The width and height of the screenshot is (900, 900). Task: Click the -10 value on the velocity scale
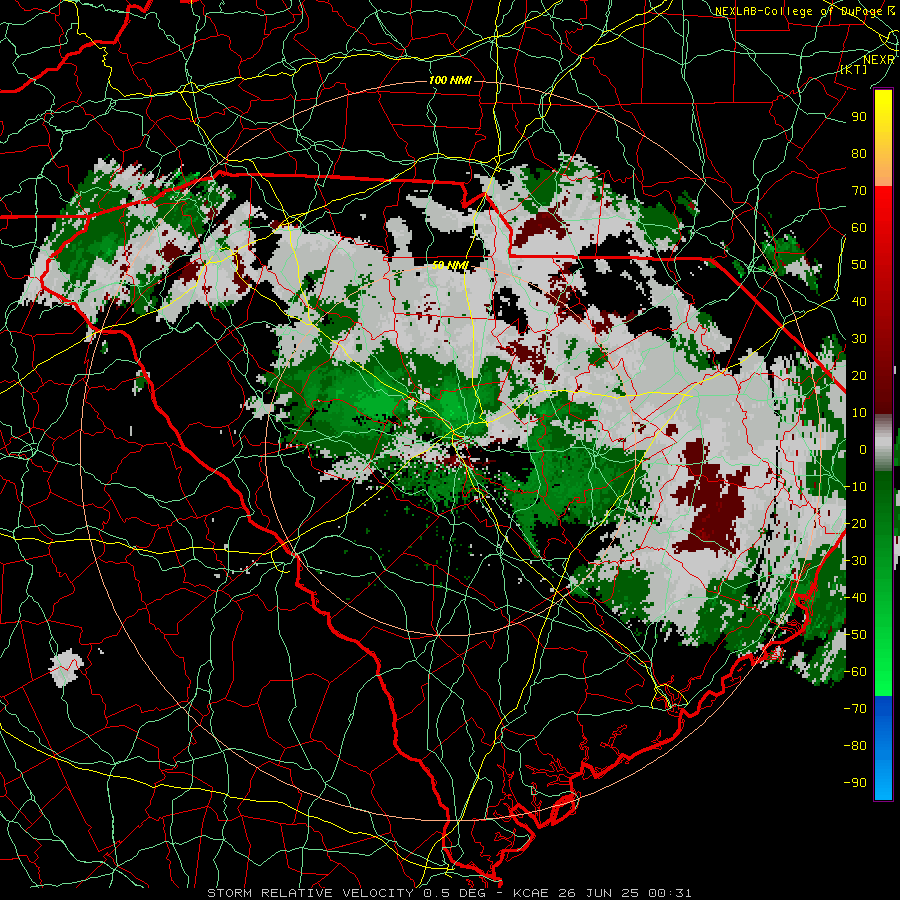pos(855,487)
